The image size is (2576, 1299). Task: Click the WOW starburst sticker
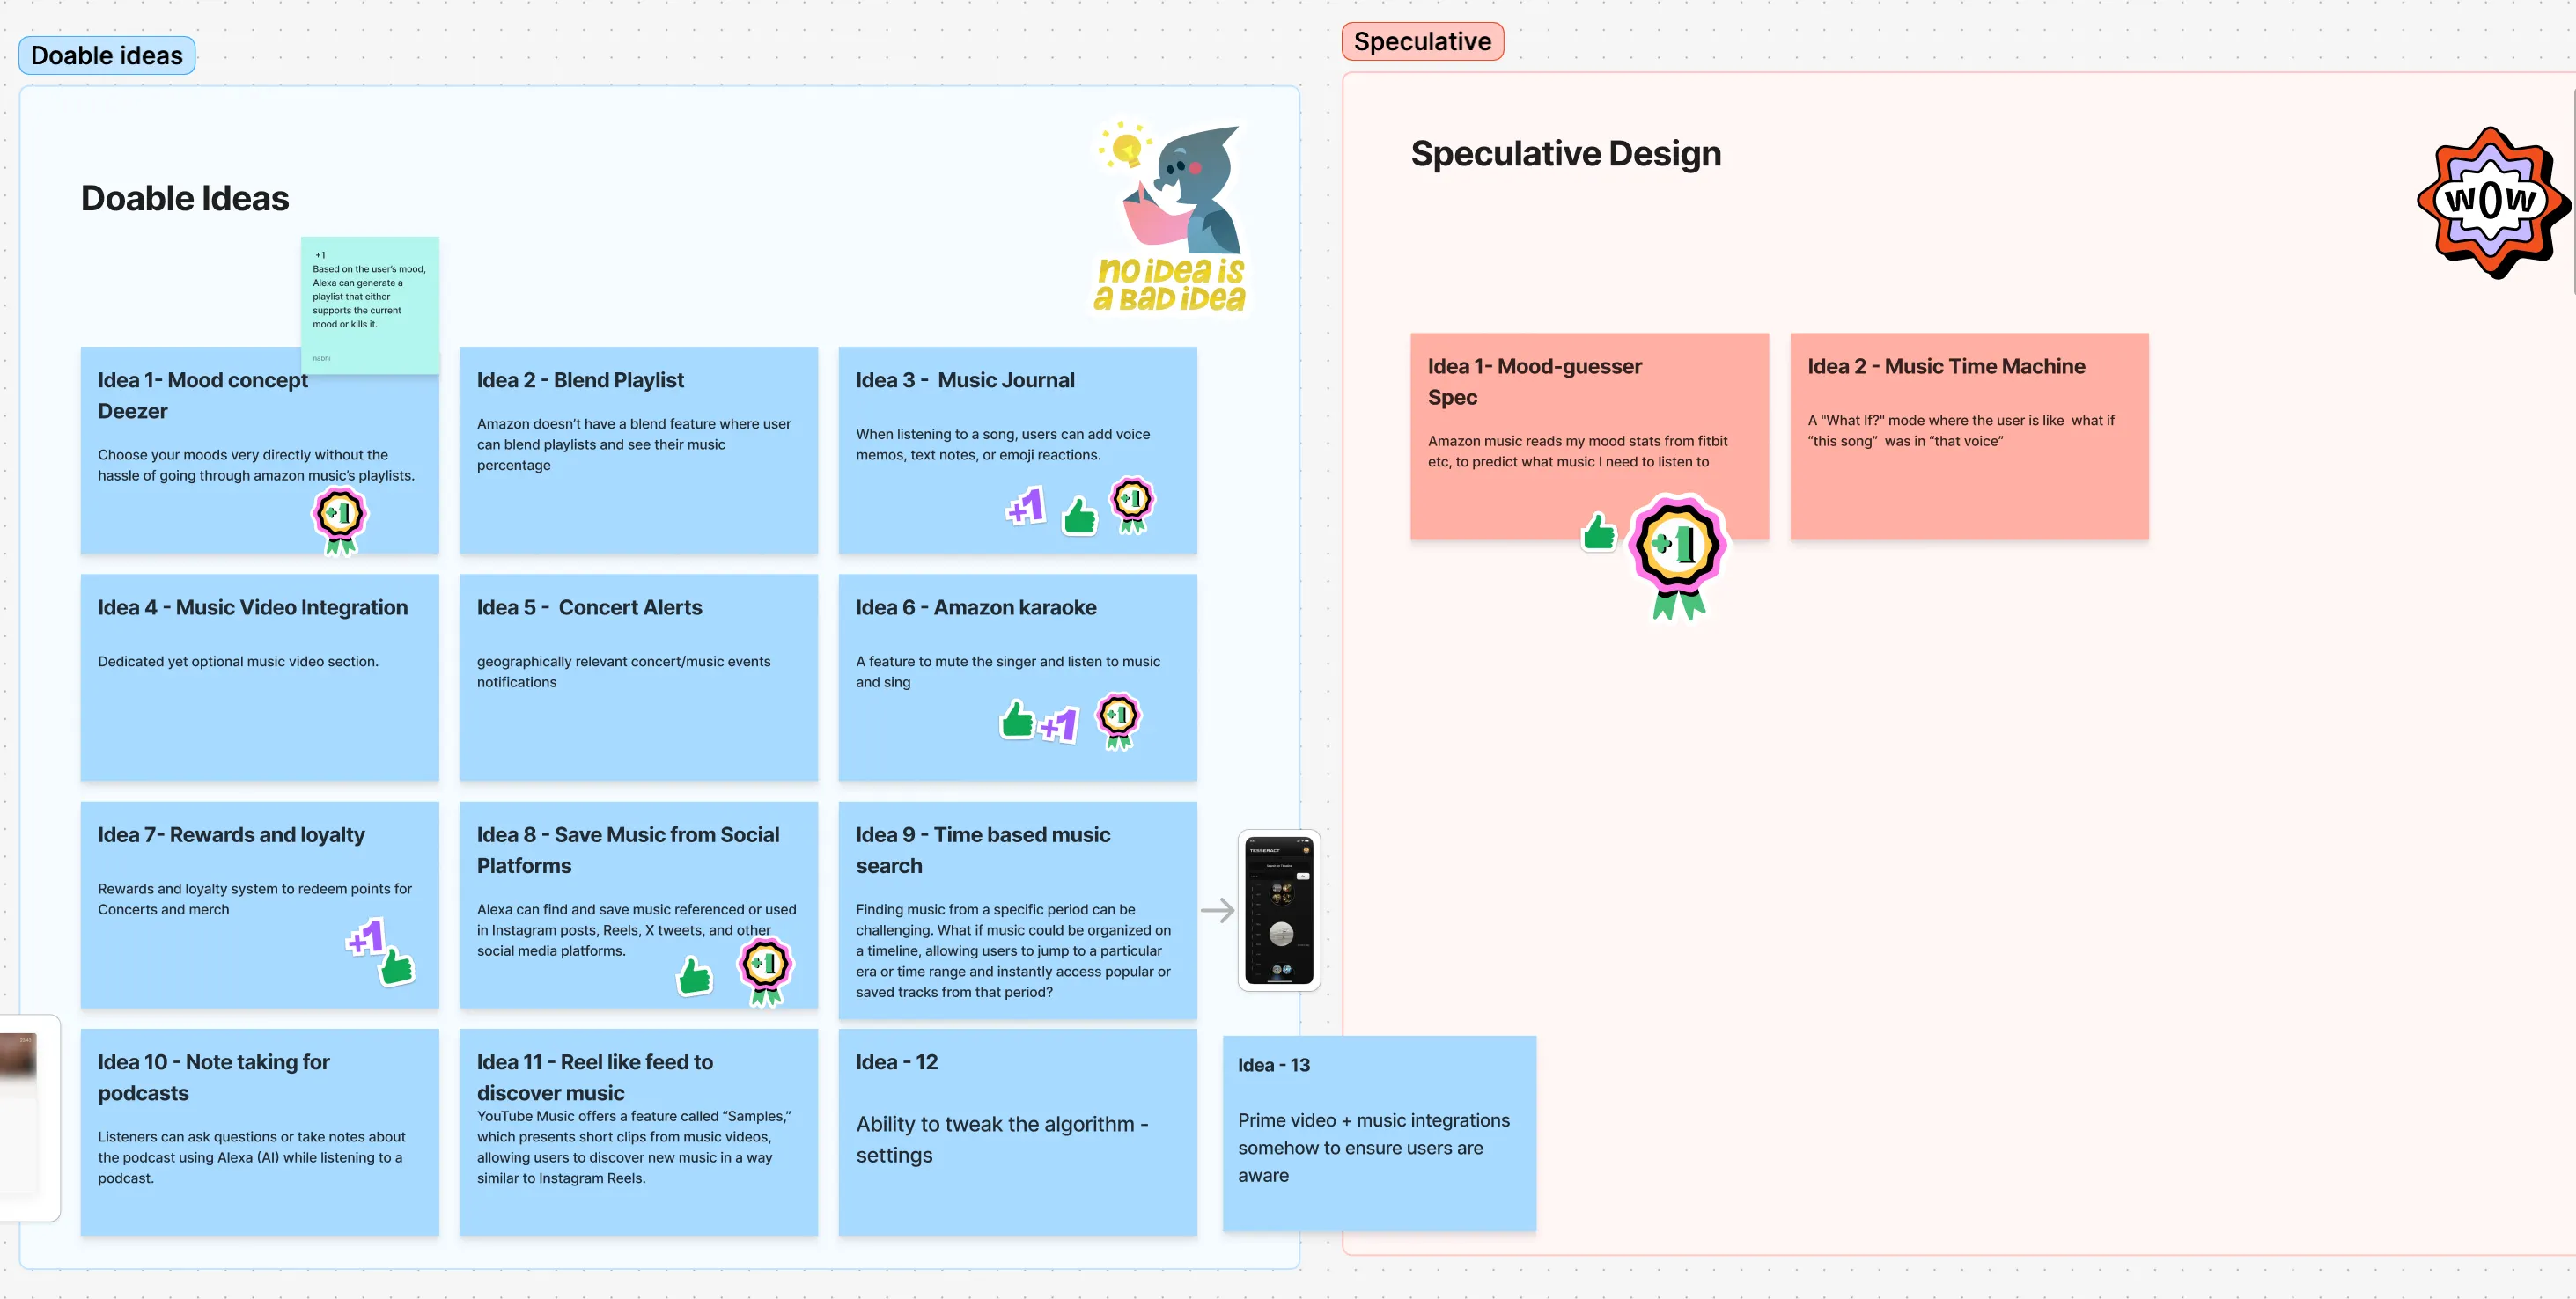click(2490, 201)
